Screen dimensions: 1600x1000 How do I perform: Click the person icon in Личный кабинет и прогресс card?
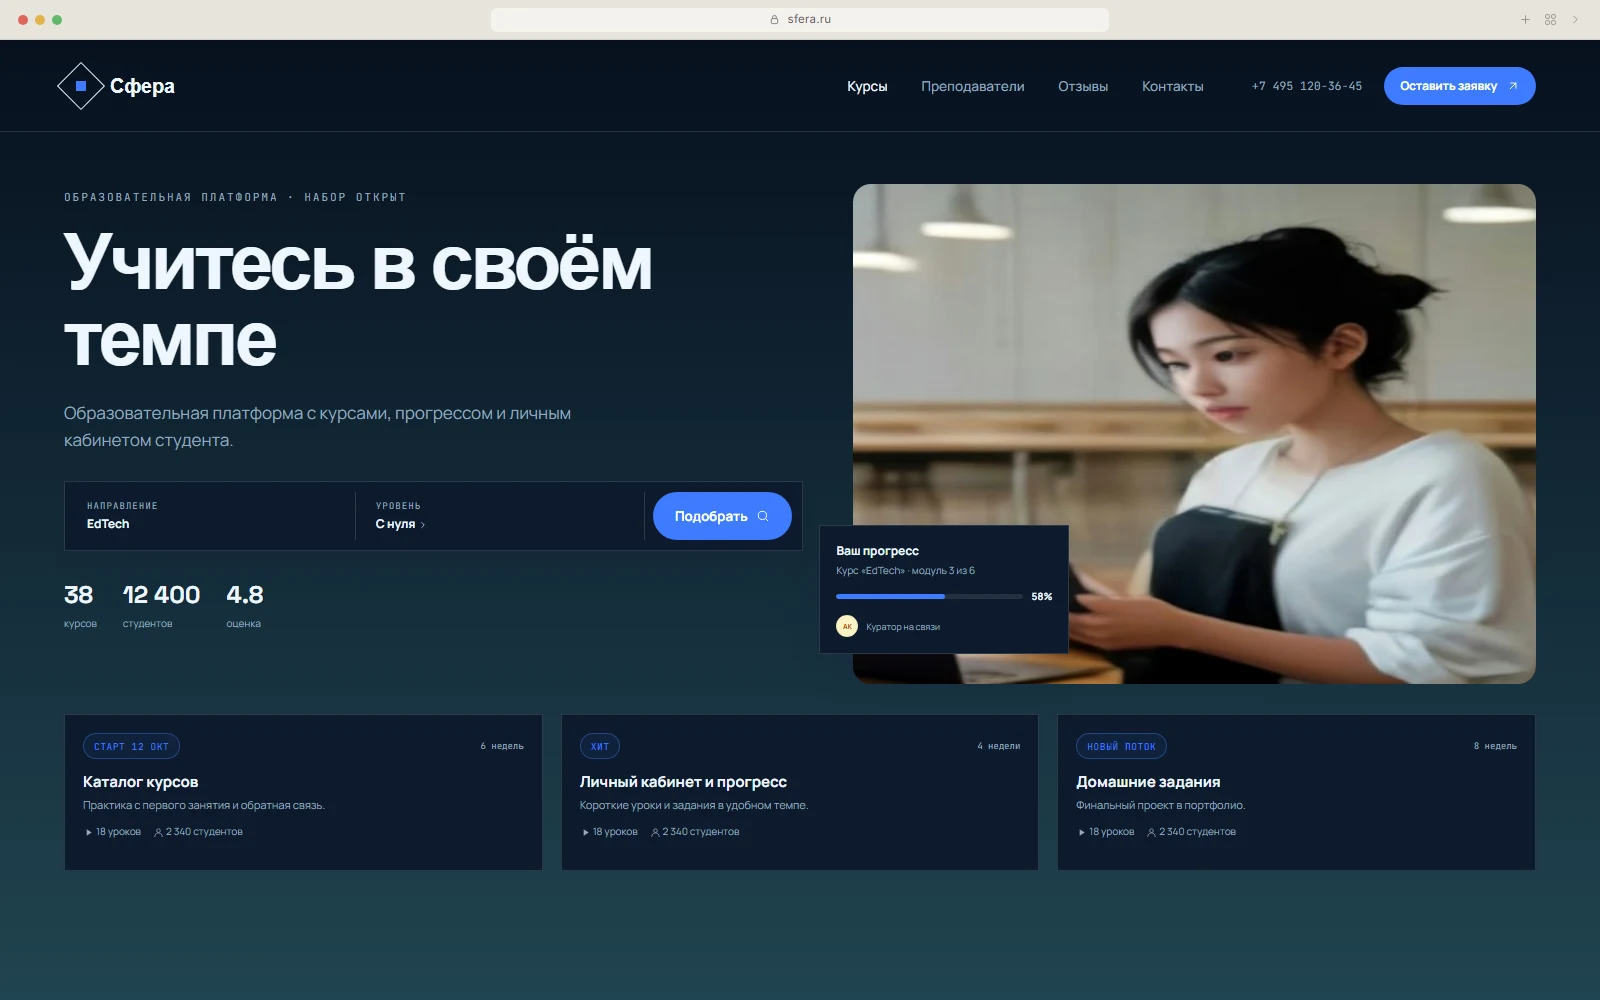pos(655,832)
